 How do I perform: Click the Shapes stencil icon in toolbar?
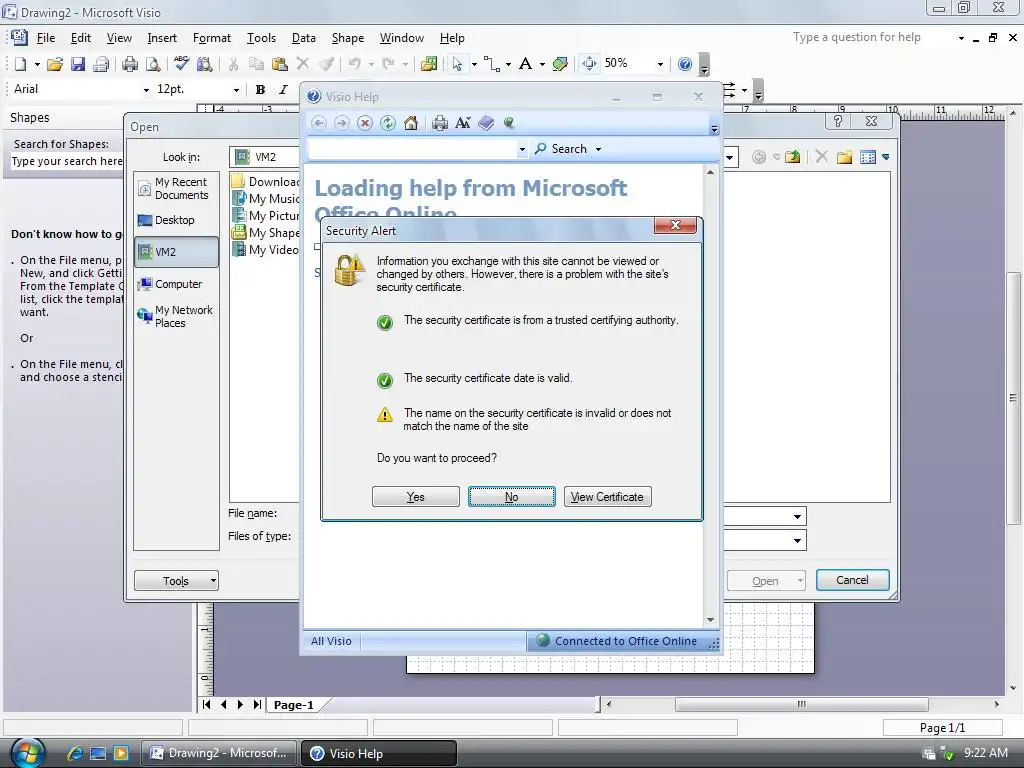coord(429,64)
